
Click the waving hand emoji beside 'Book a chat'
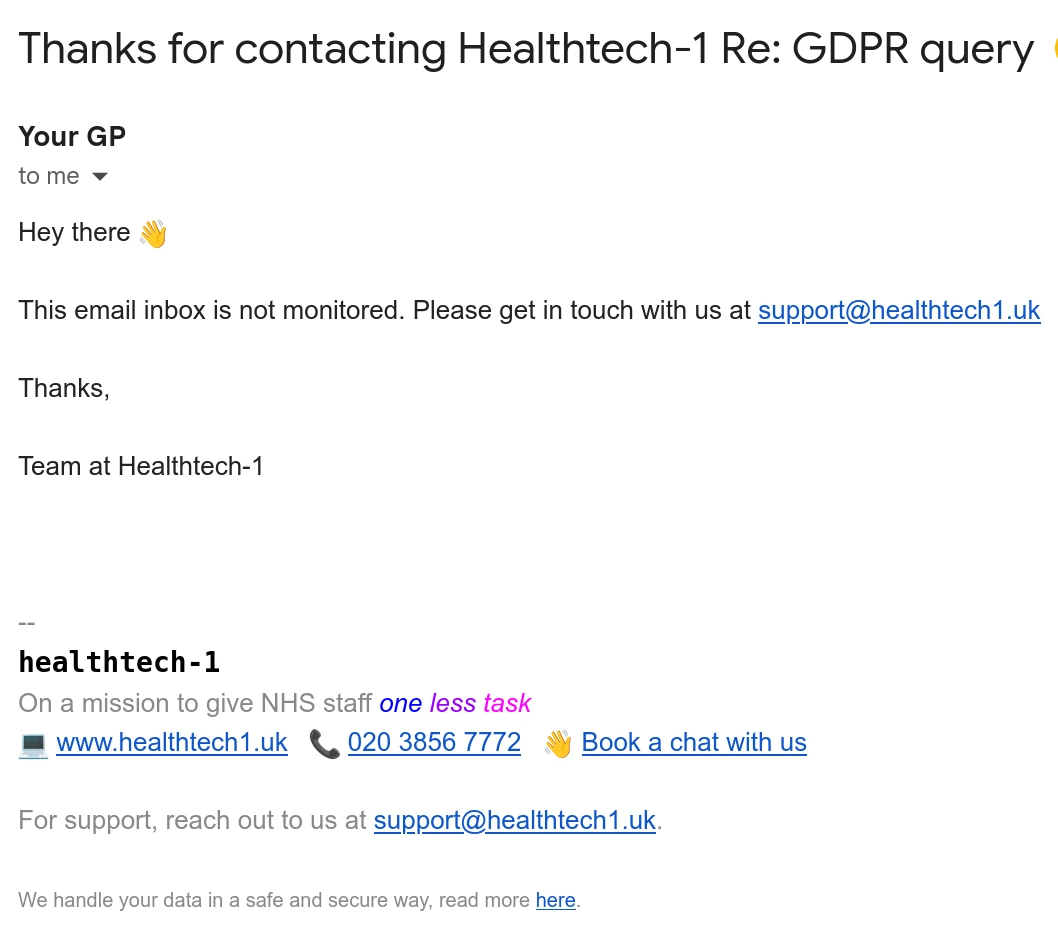(558, 744)
